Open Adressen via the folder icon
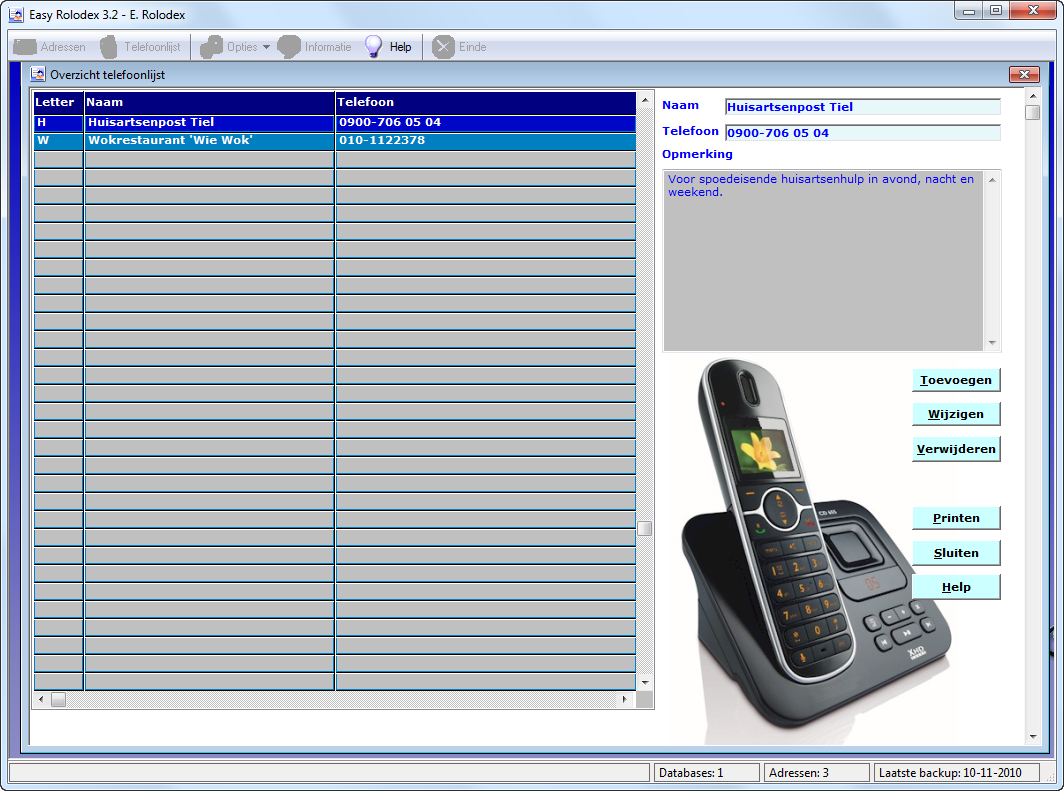The height and width of the screenshot is (791, 1064). click(x=22, y=46)
